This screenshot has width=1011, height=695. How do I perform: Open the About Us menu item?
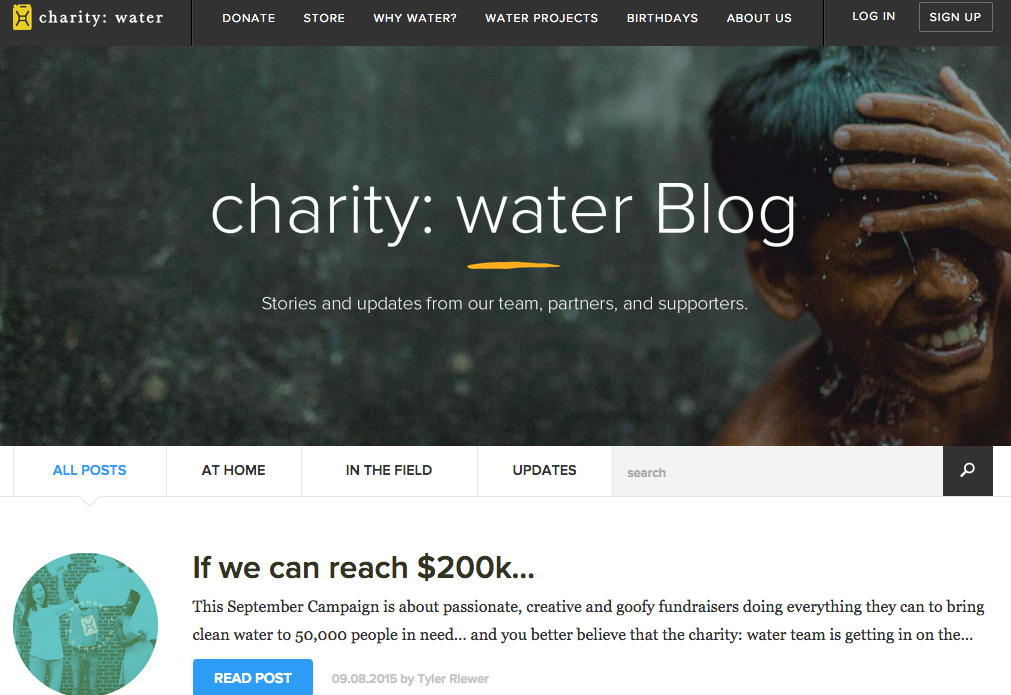pos(759,18)
